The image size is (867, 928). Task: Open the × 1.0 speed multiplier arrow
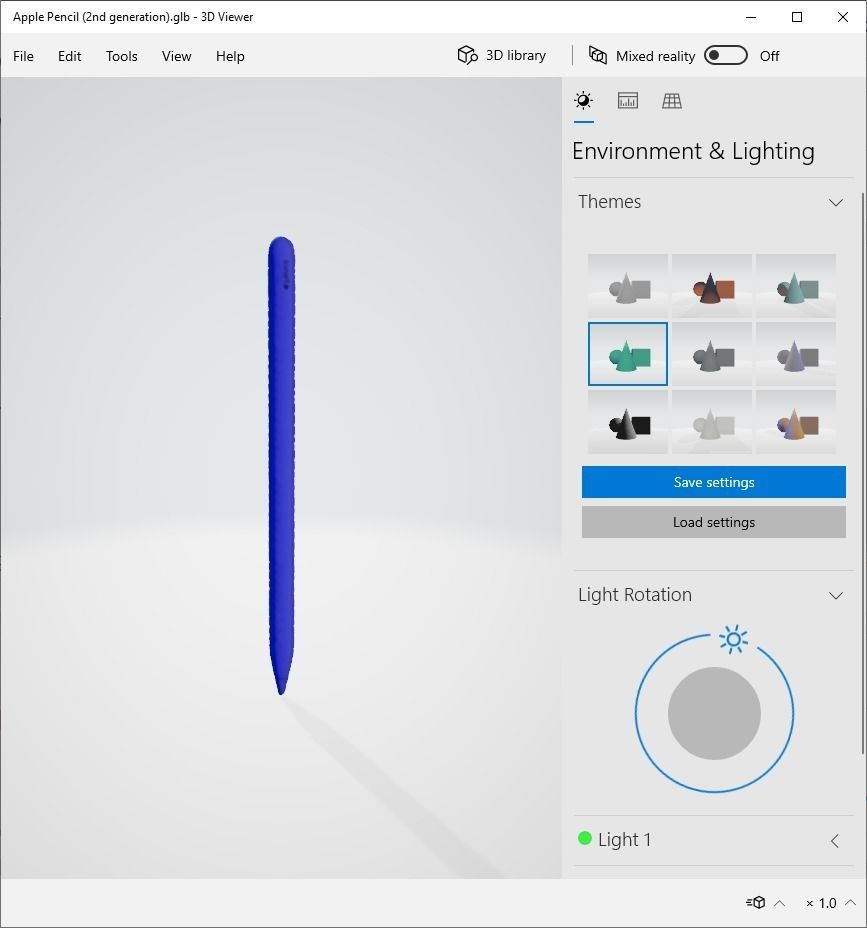850,903
